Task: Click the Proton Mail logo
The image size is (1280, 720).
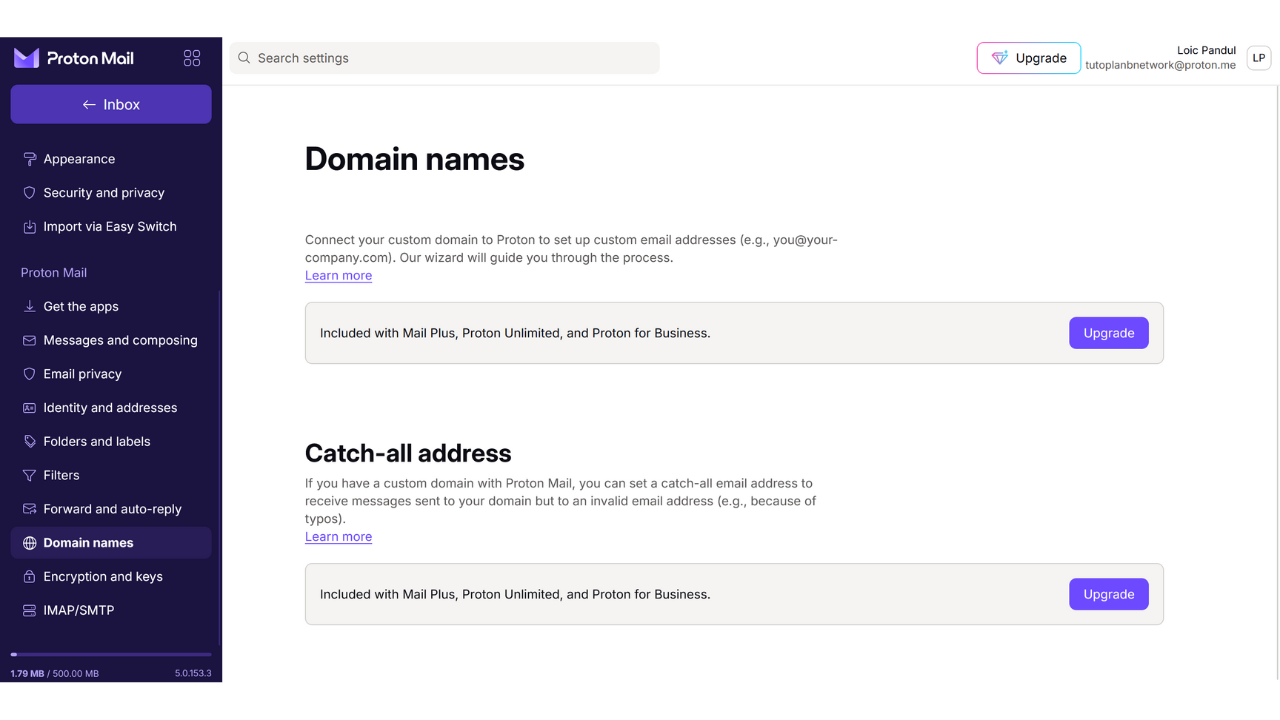Action: coord(74,58)
